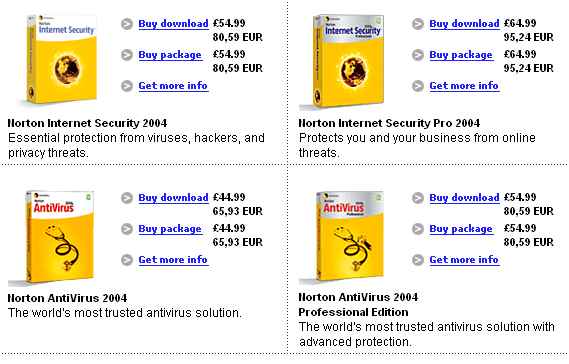The width and height of the screenshot is (569, 364).
Task: Get more info on Norton AntiVirus 2004
Action: [173, 260]
